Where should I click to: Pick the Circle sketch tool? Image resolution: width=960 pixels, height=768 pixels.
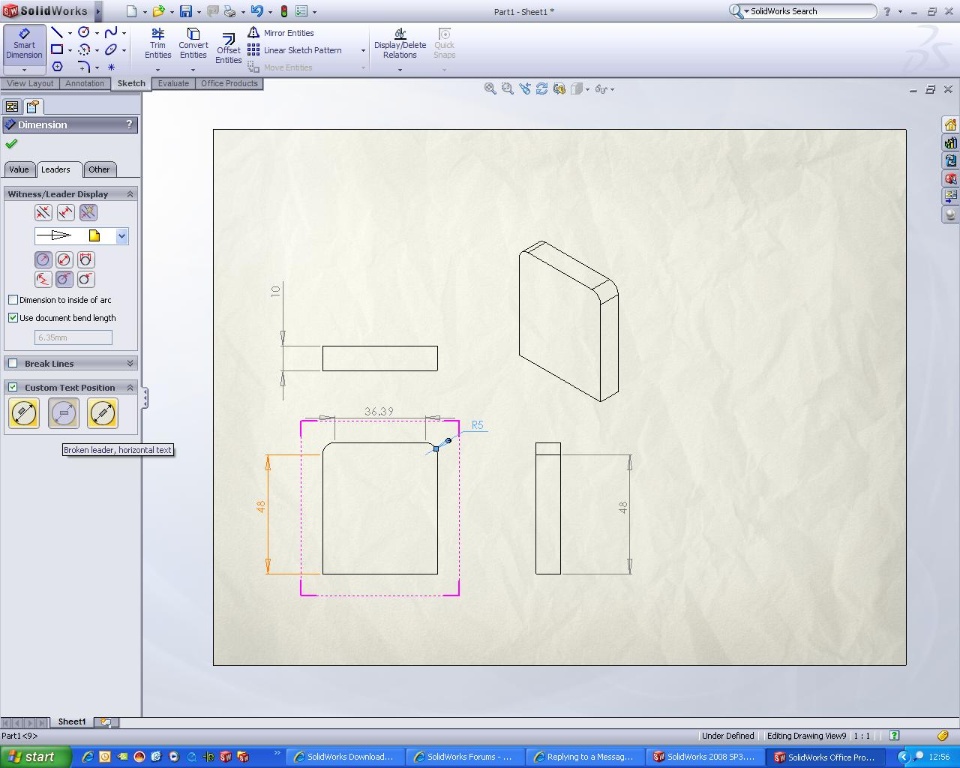tap(84, 32)
